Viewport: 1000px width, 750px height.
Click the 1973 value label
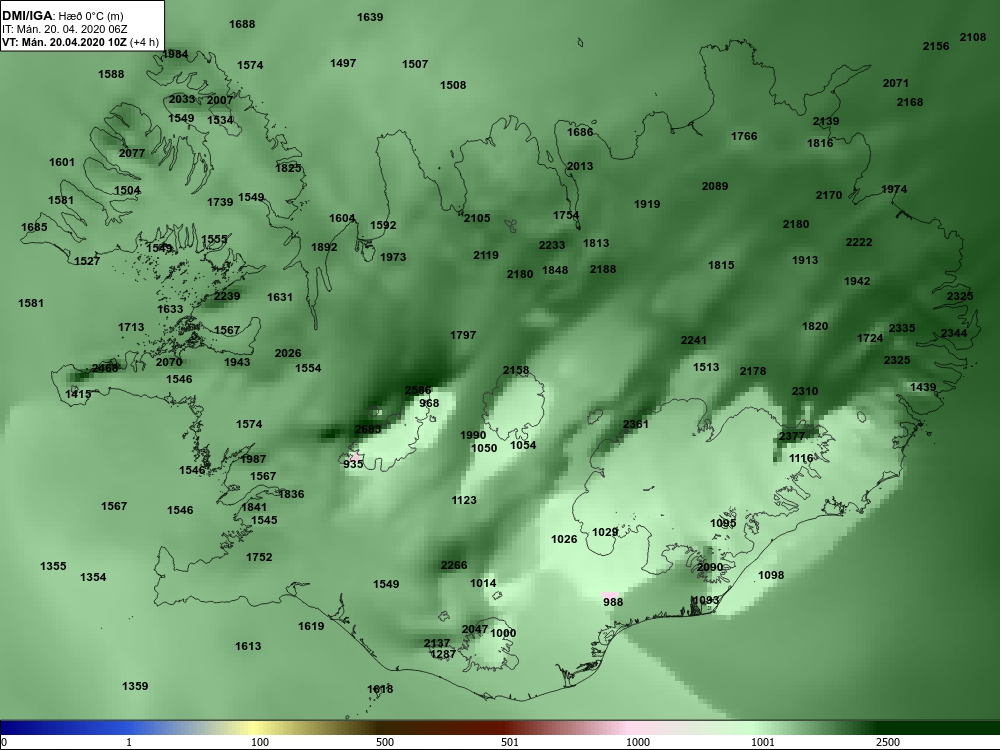tap(393, 257)
